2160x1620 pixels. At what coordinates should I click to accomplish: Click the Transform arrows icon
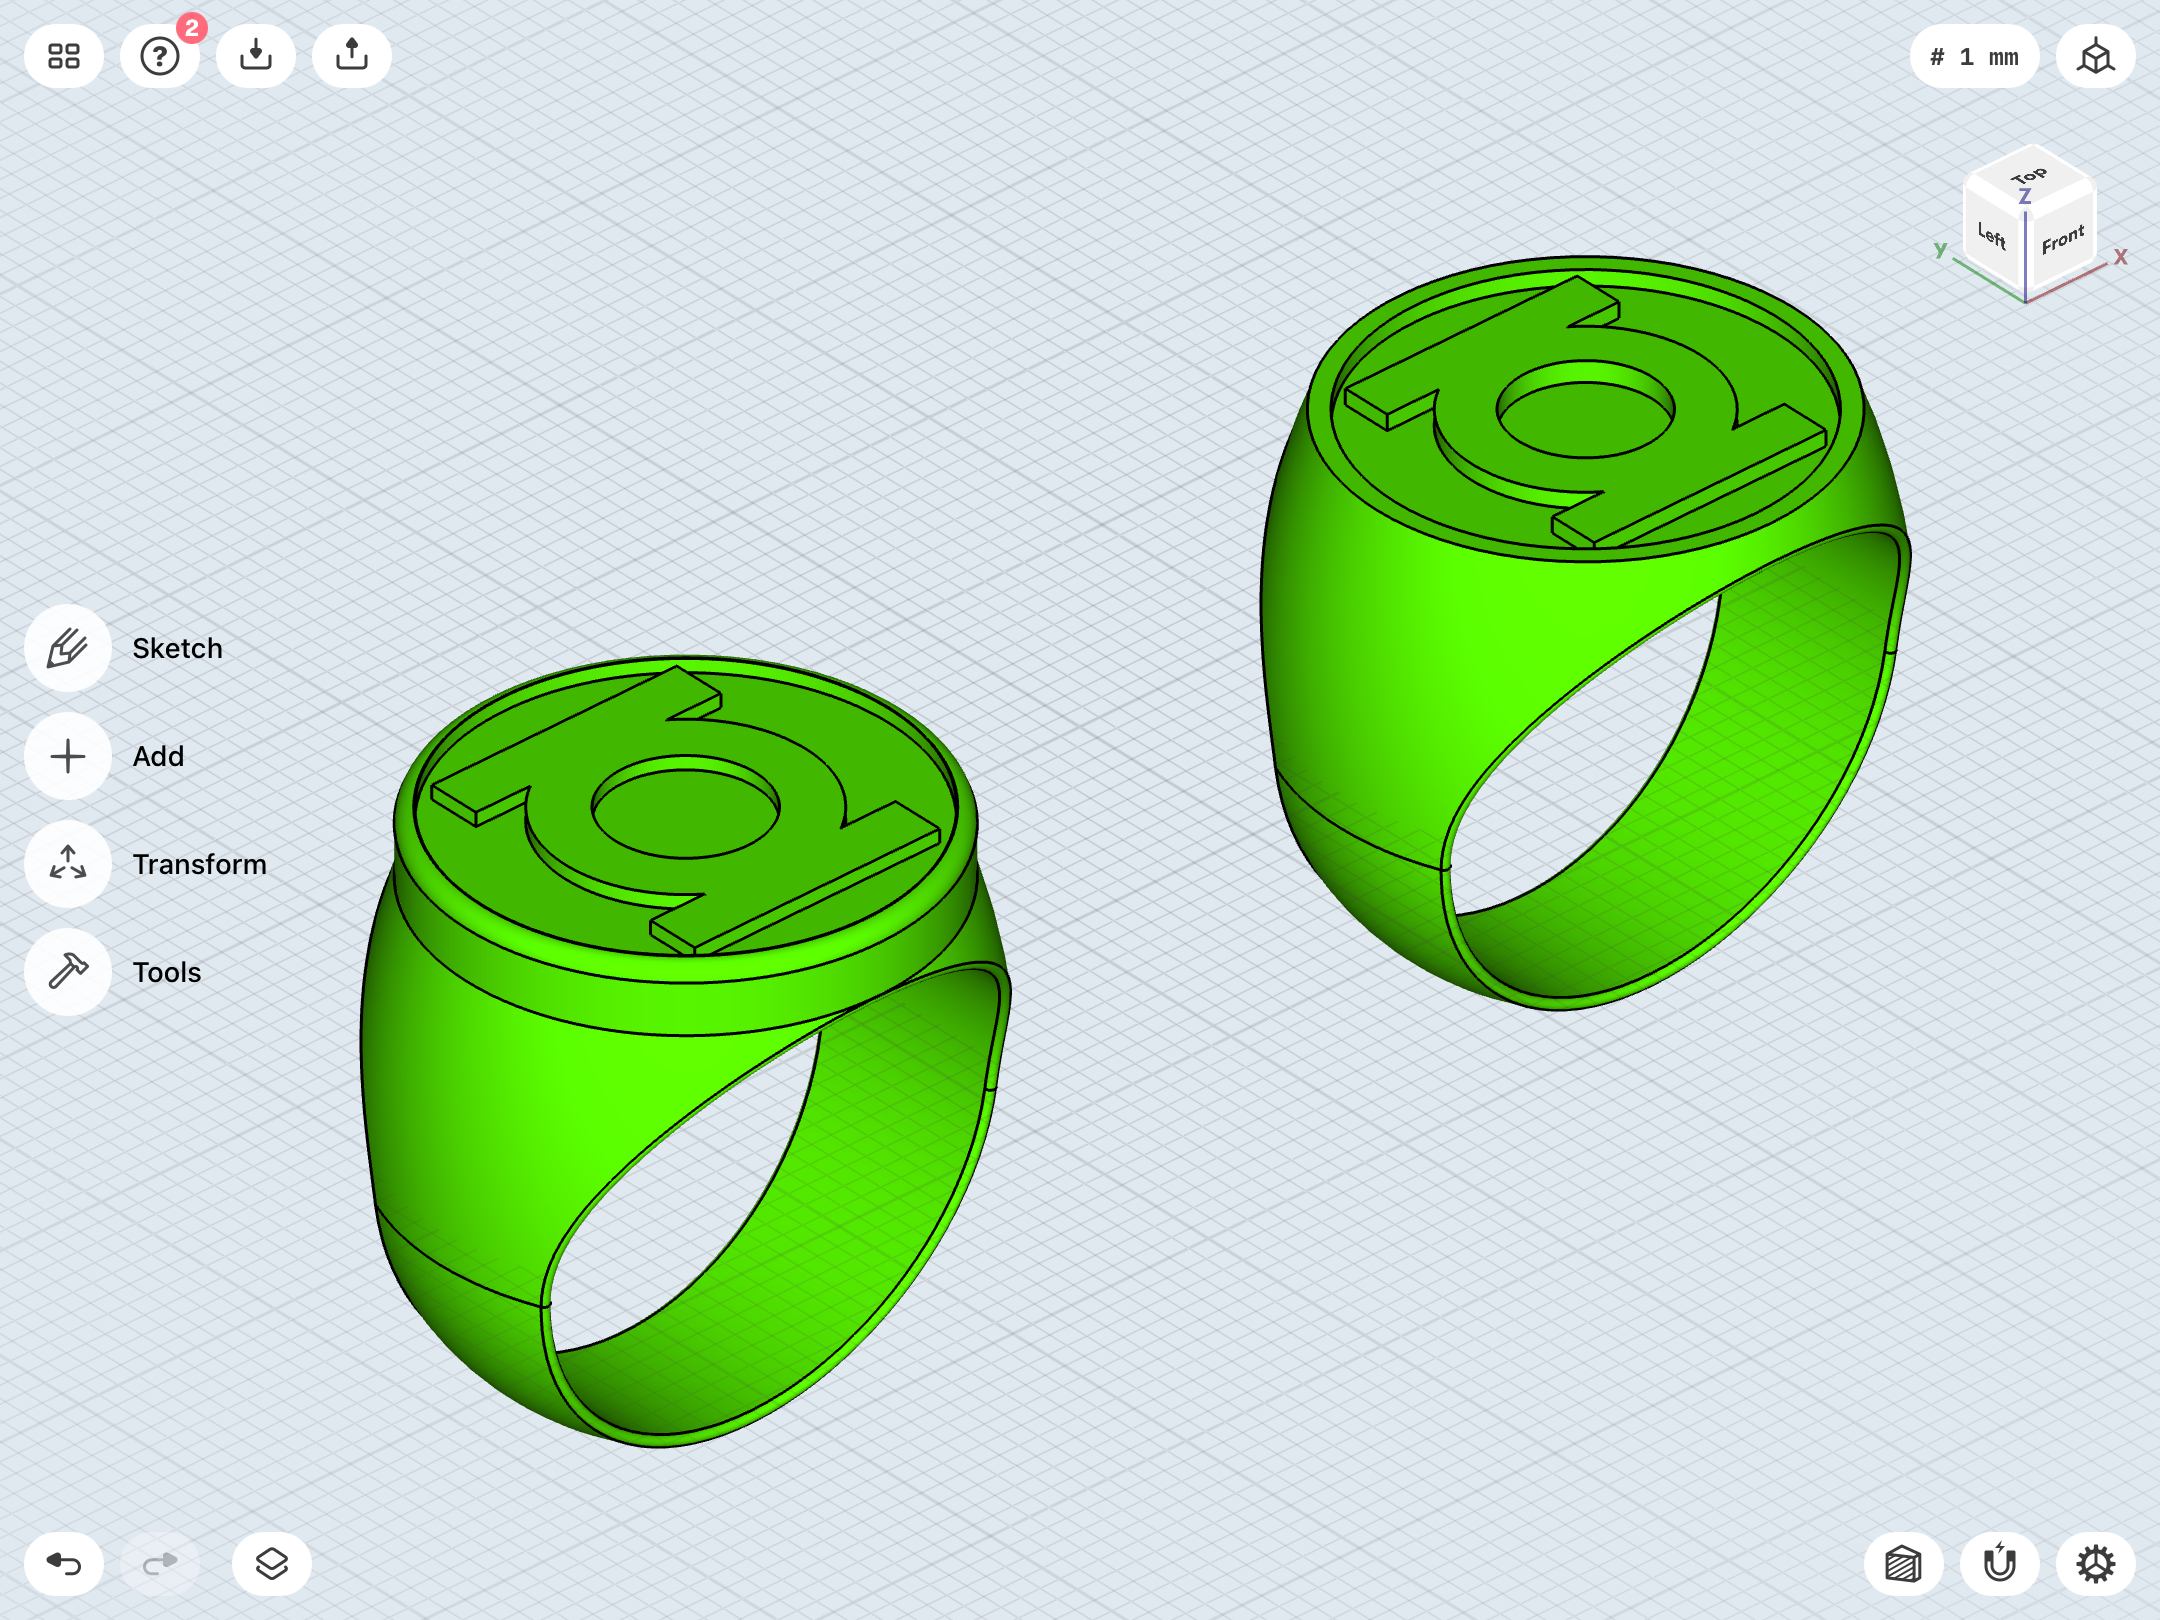(68, 864)
